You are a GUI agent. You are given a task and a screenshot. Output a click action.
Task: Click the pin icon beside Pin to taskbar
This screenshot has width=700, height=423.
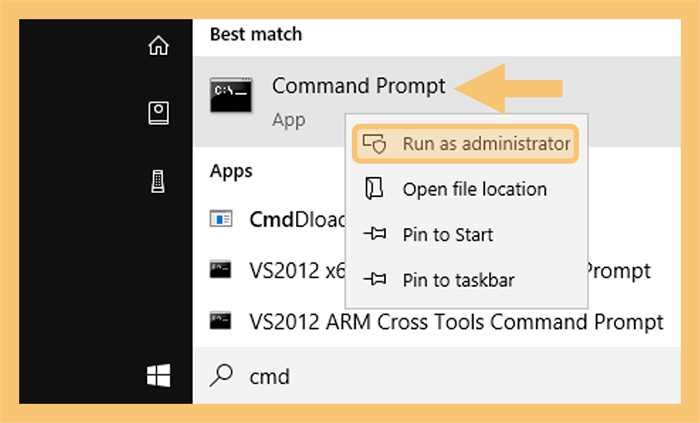click(375, 279)
